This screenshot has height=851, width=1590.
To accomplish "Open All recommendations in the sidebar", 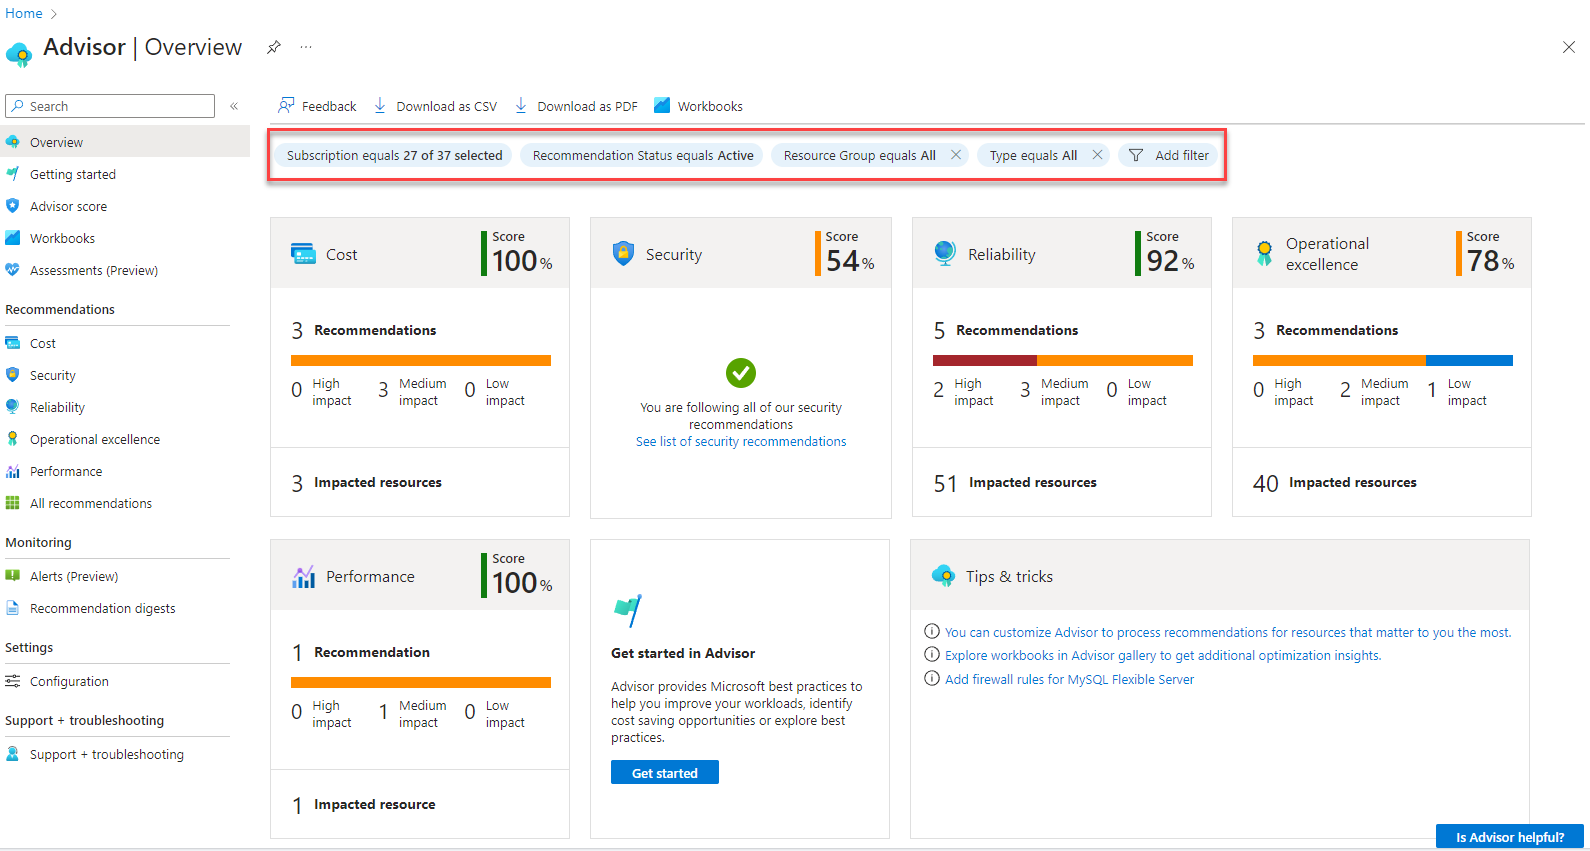I will click(90, 503).
